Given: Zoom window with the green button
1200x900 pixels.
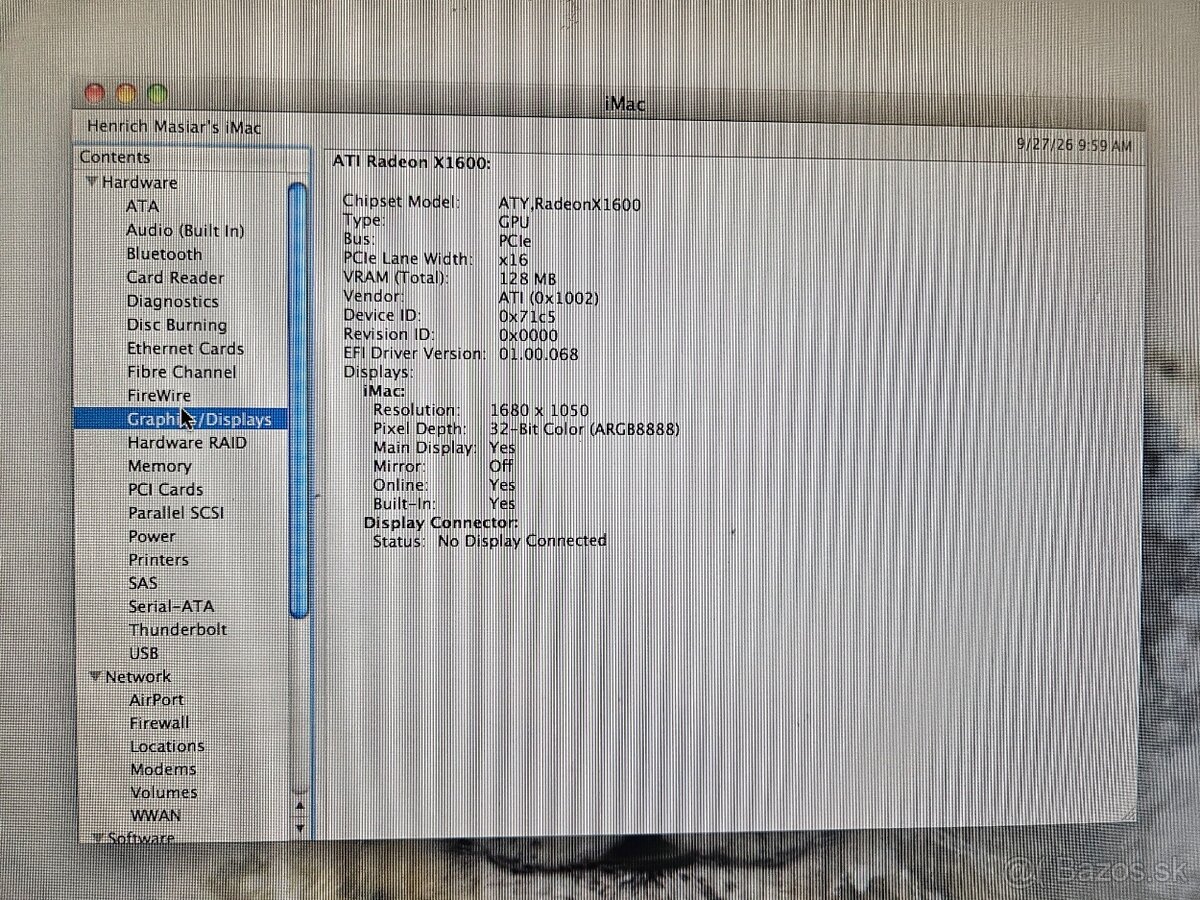Looking at the screenshot, I should 157,94.
